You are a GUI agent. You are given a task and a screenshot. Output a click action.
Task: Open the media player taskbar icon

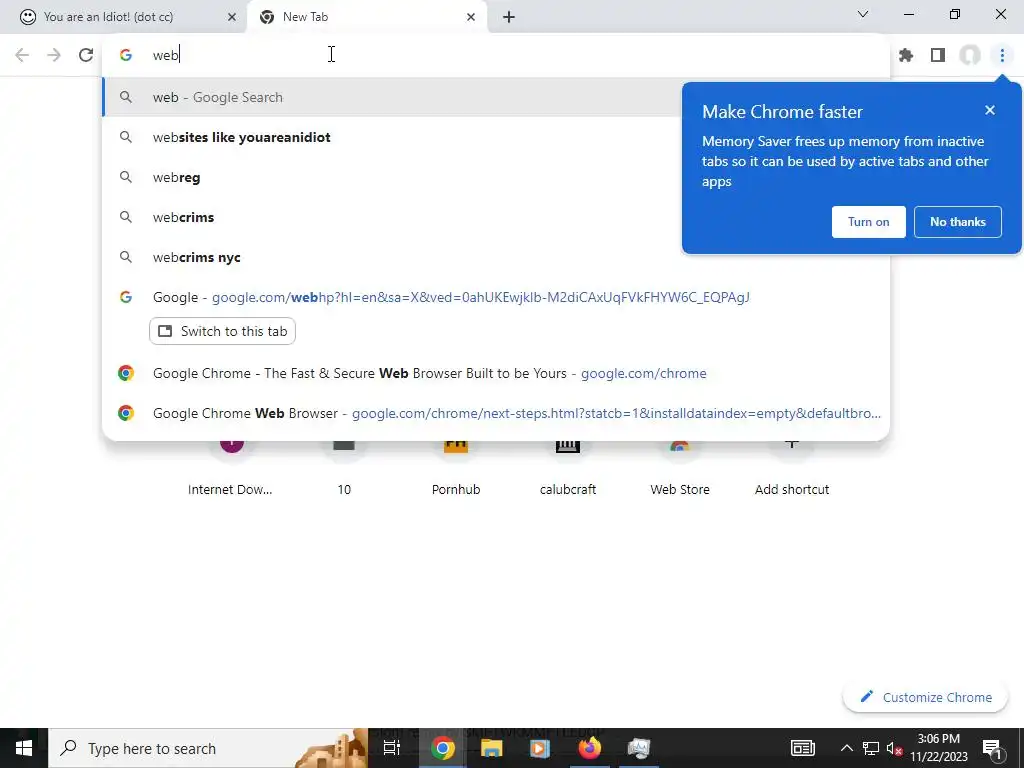point(540,748)
